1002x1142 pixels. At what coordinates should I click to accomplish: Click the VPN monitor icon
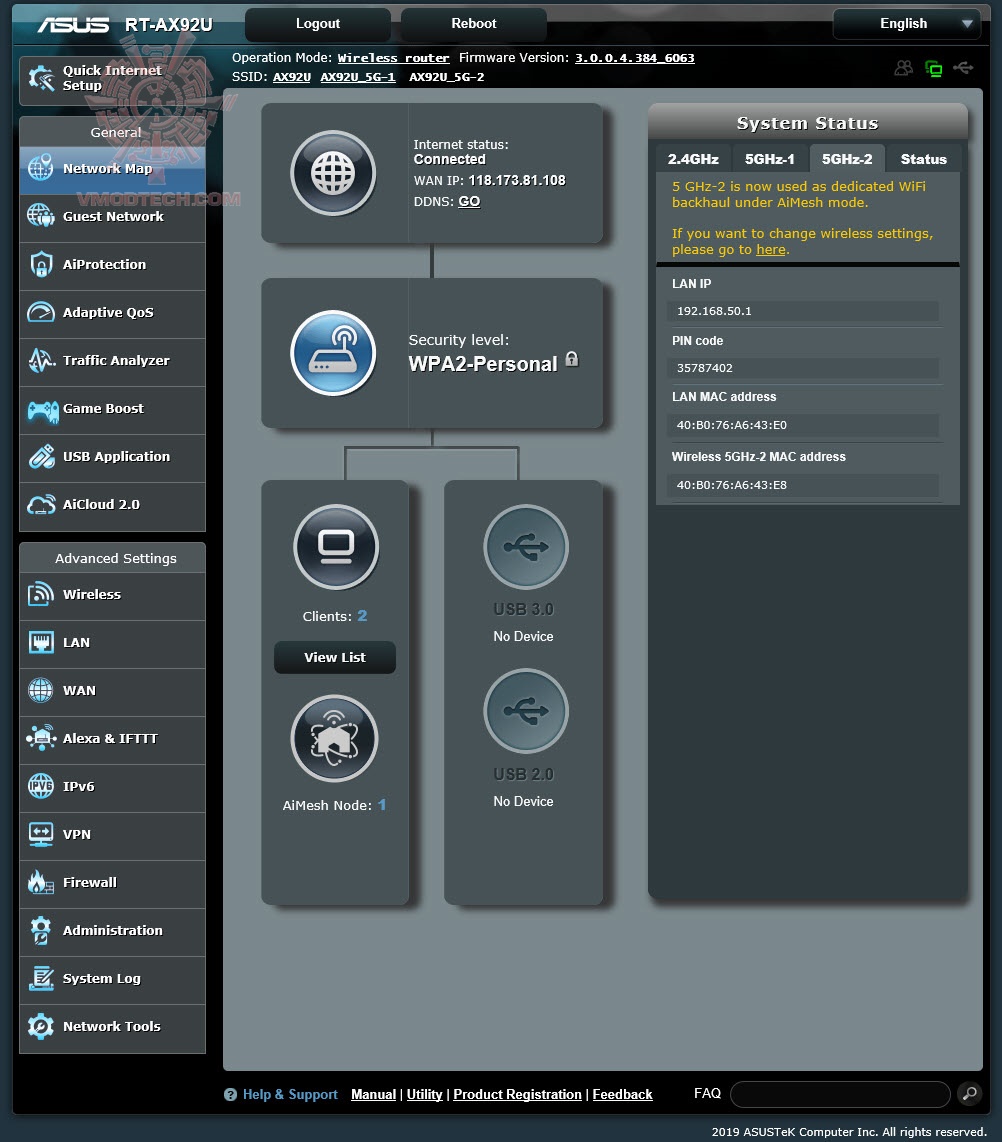pos(41,835)
